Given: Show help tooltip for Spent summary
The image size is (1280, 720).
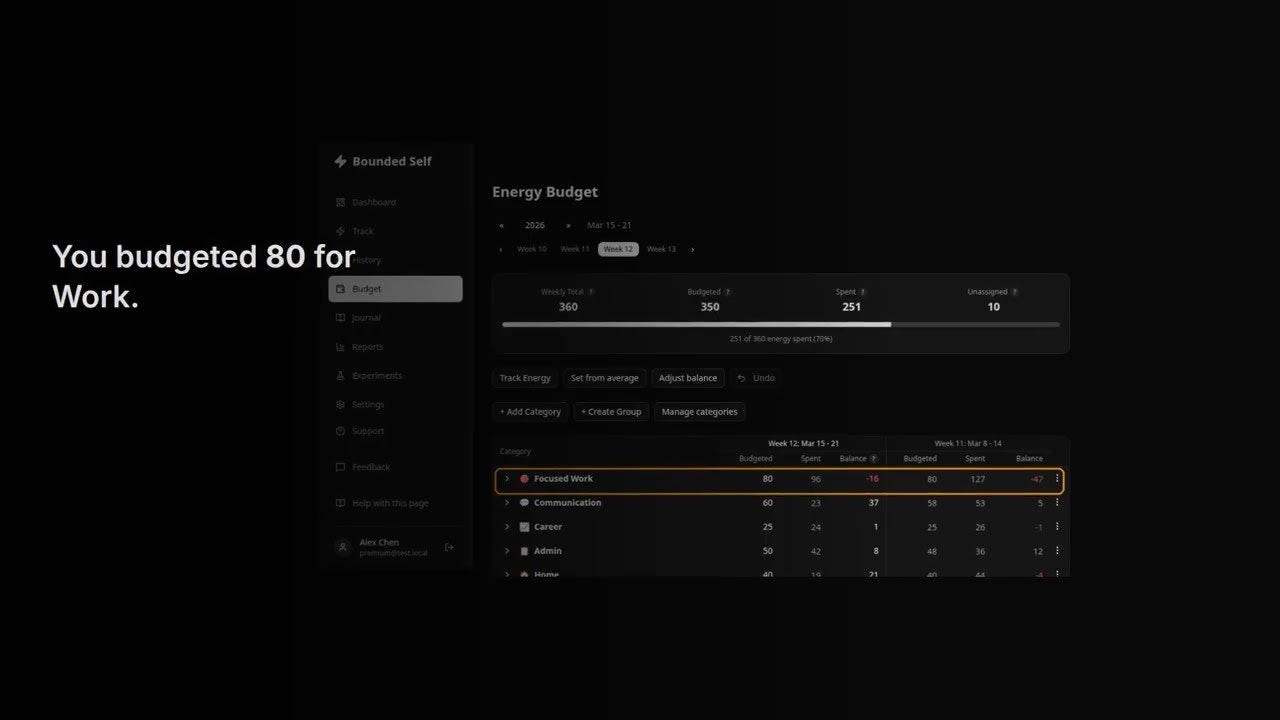Looking at the screenshot, I should coord(863,292).
